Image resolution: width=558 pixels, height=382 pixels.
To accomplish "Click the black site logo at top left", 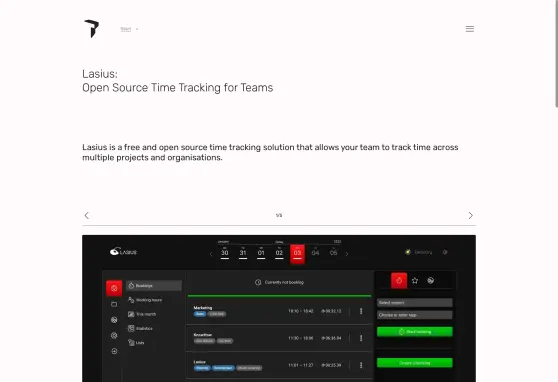I will pos(92,29).
